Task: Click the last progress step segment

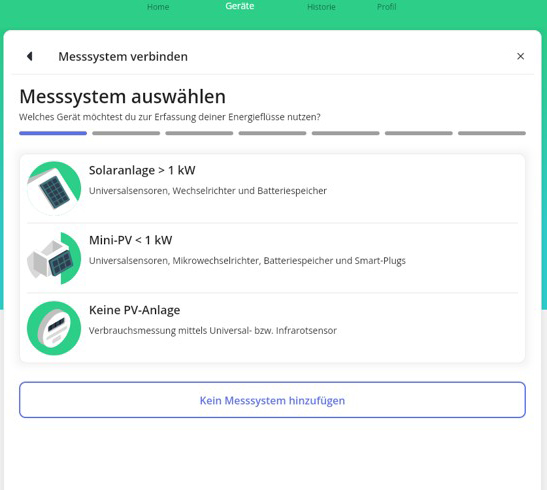Action: tap(492, 133)
